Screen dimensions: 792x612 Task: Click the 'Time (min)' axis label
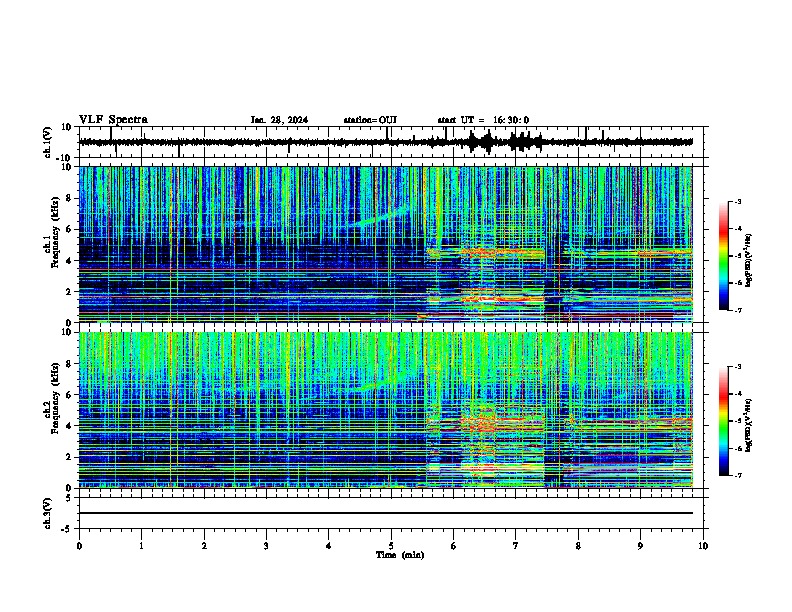click(x=400, y=555)
